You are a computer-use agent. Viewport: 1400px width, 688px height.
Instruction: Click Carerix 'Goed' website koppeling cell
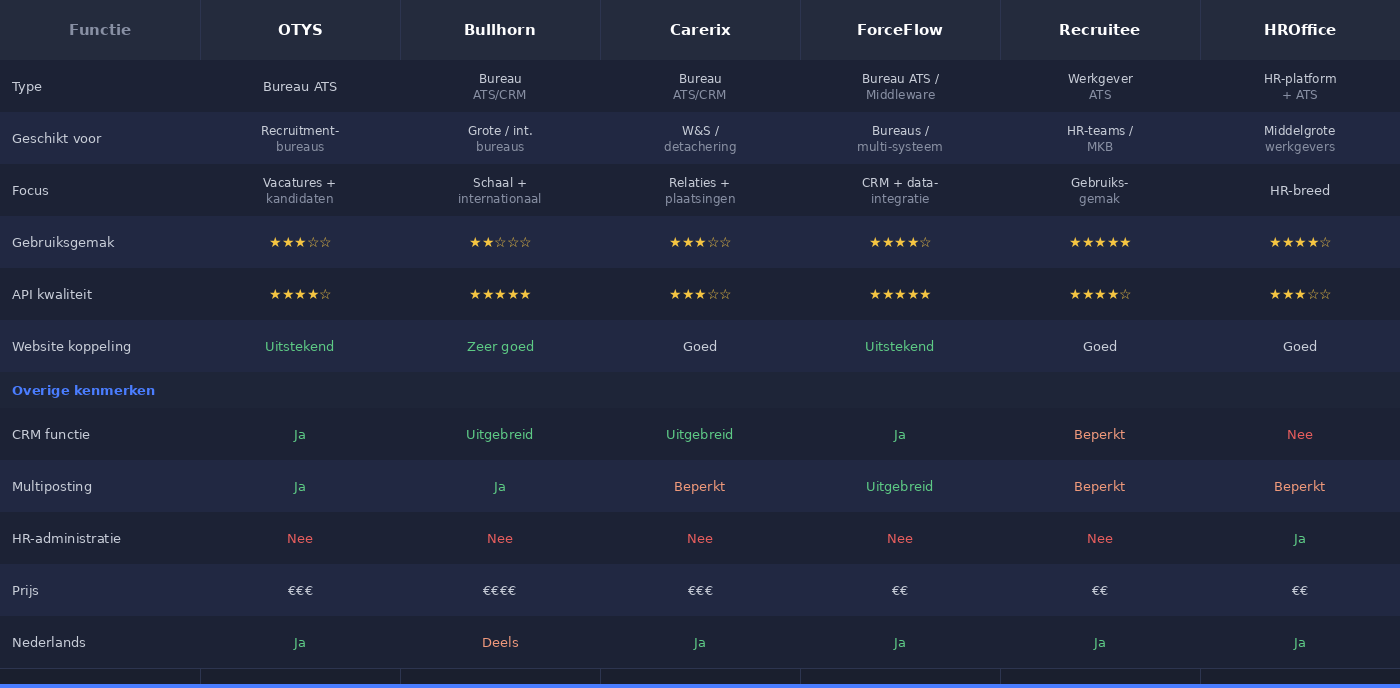[x=700, y=347]
